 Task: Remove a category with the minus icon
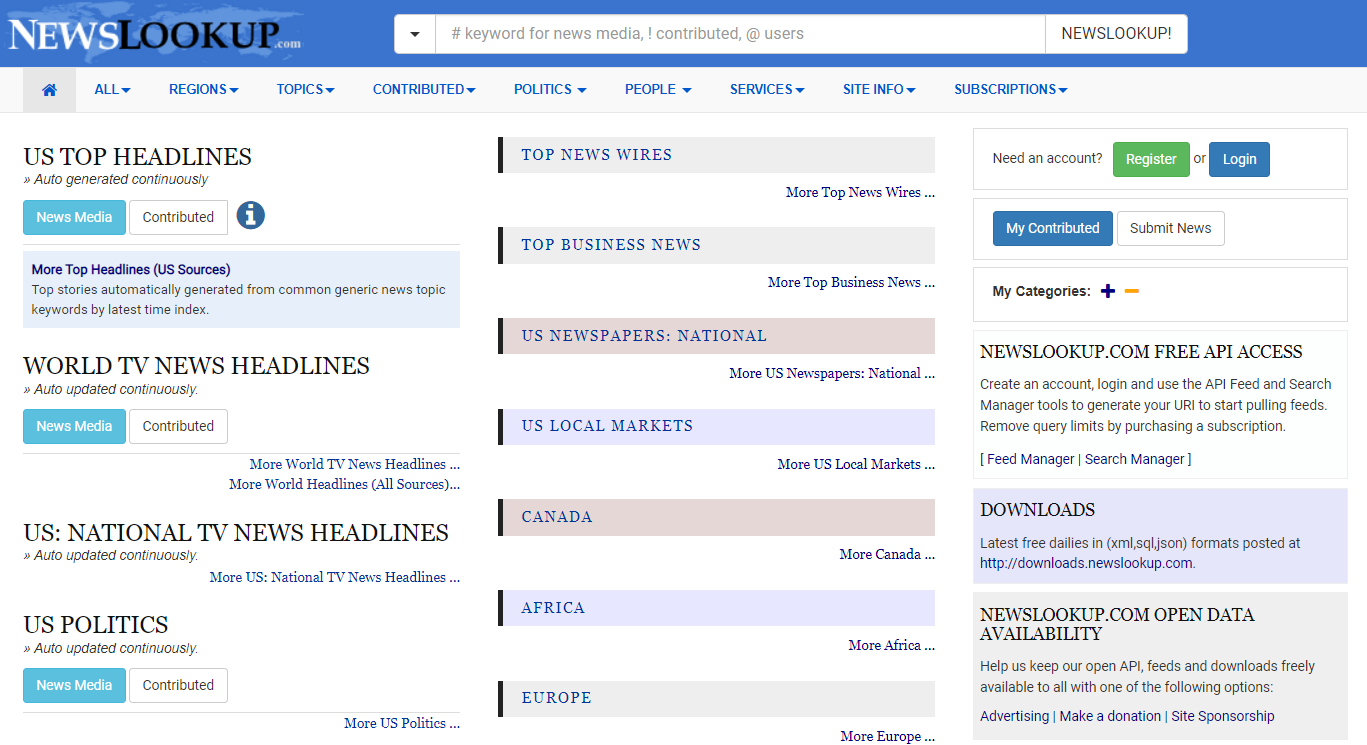click(x=1132, y=291)
